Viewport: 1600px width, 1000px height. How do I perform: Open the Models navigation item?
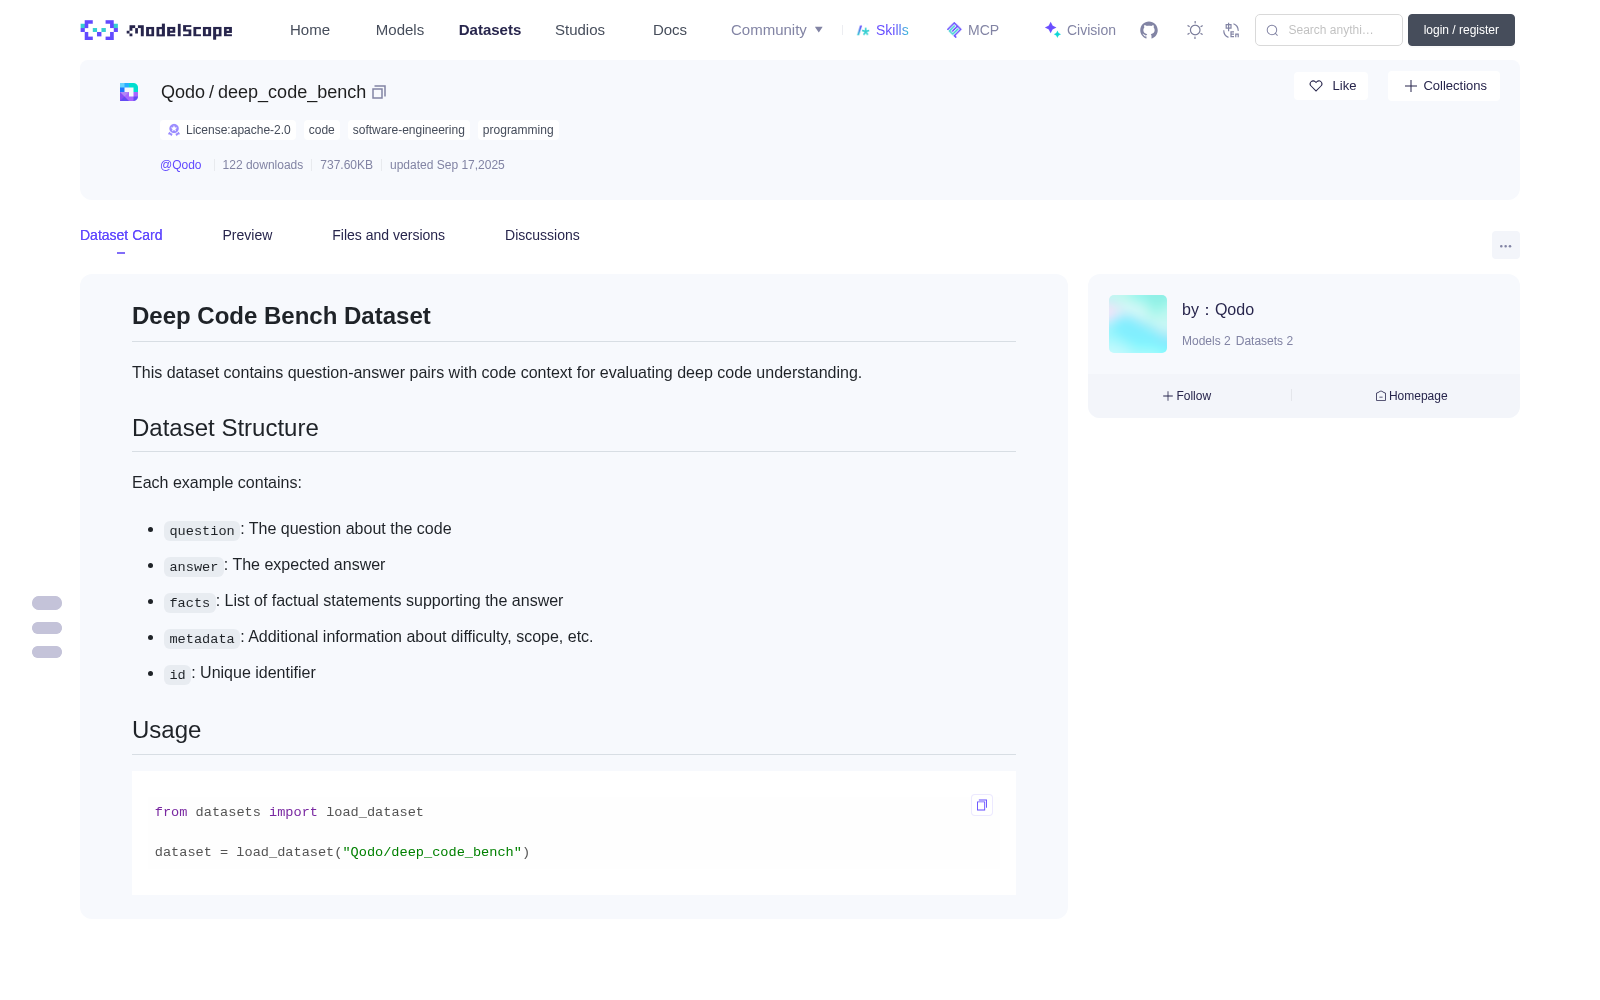click(400, 30)
